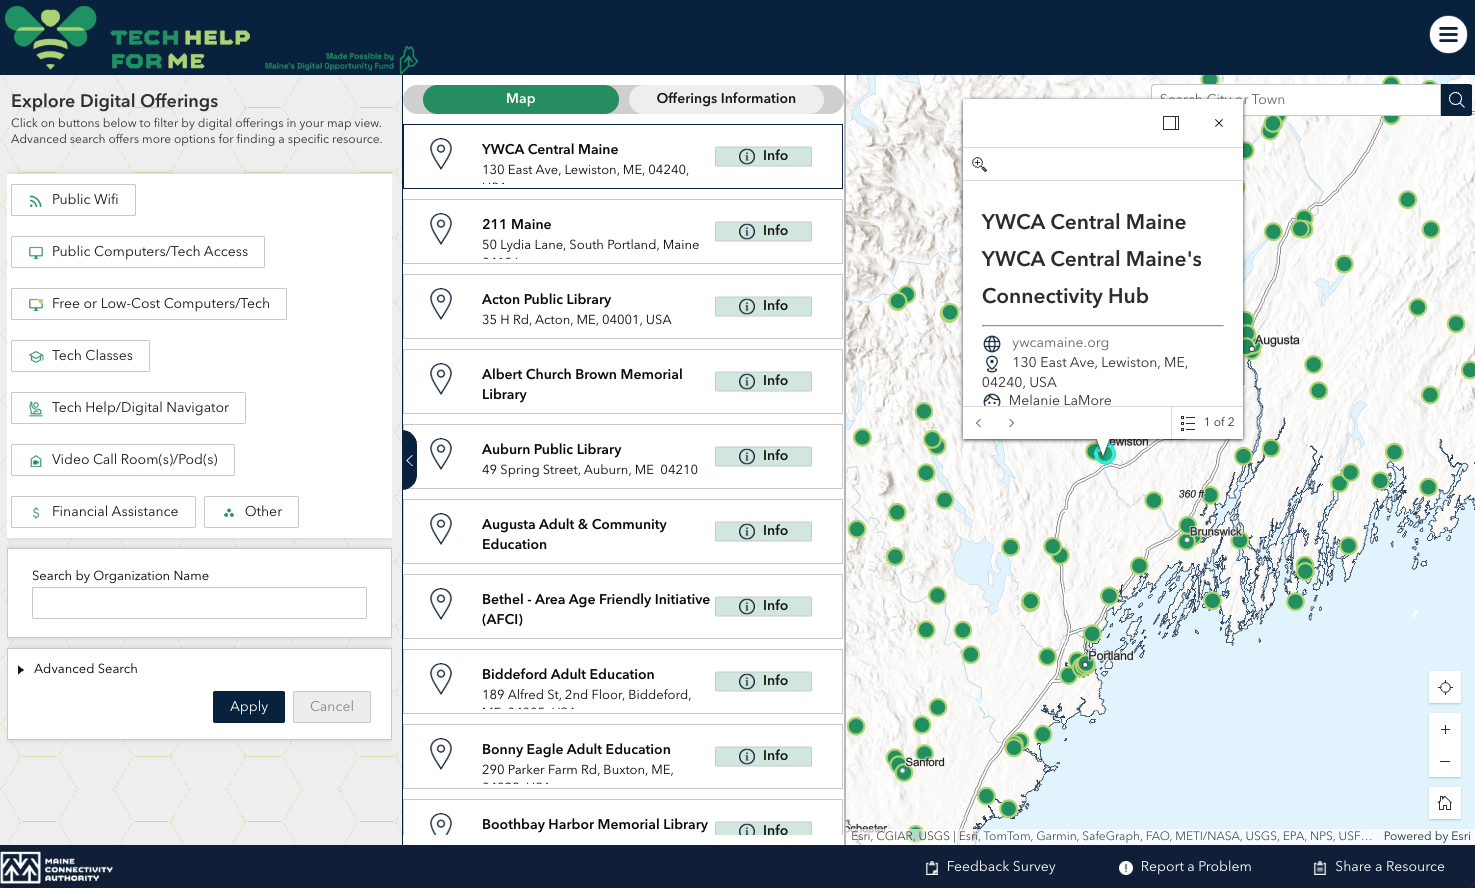Open Info for Acton Public Library
1475x888 pixels.
763,306
